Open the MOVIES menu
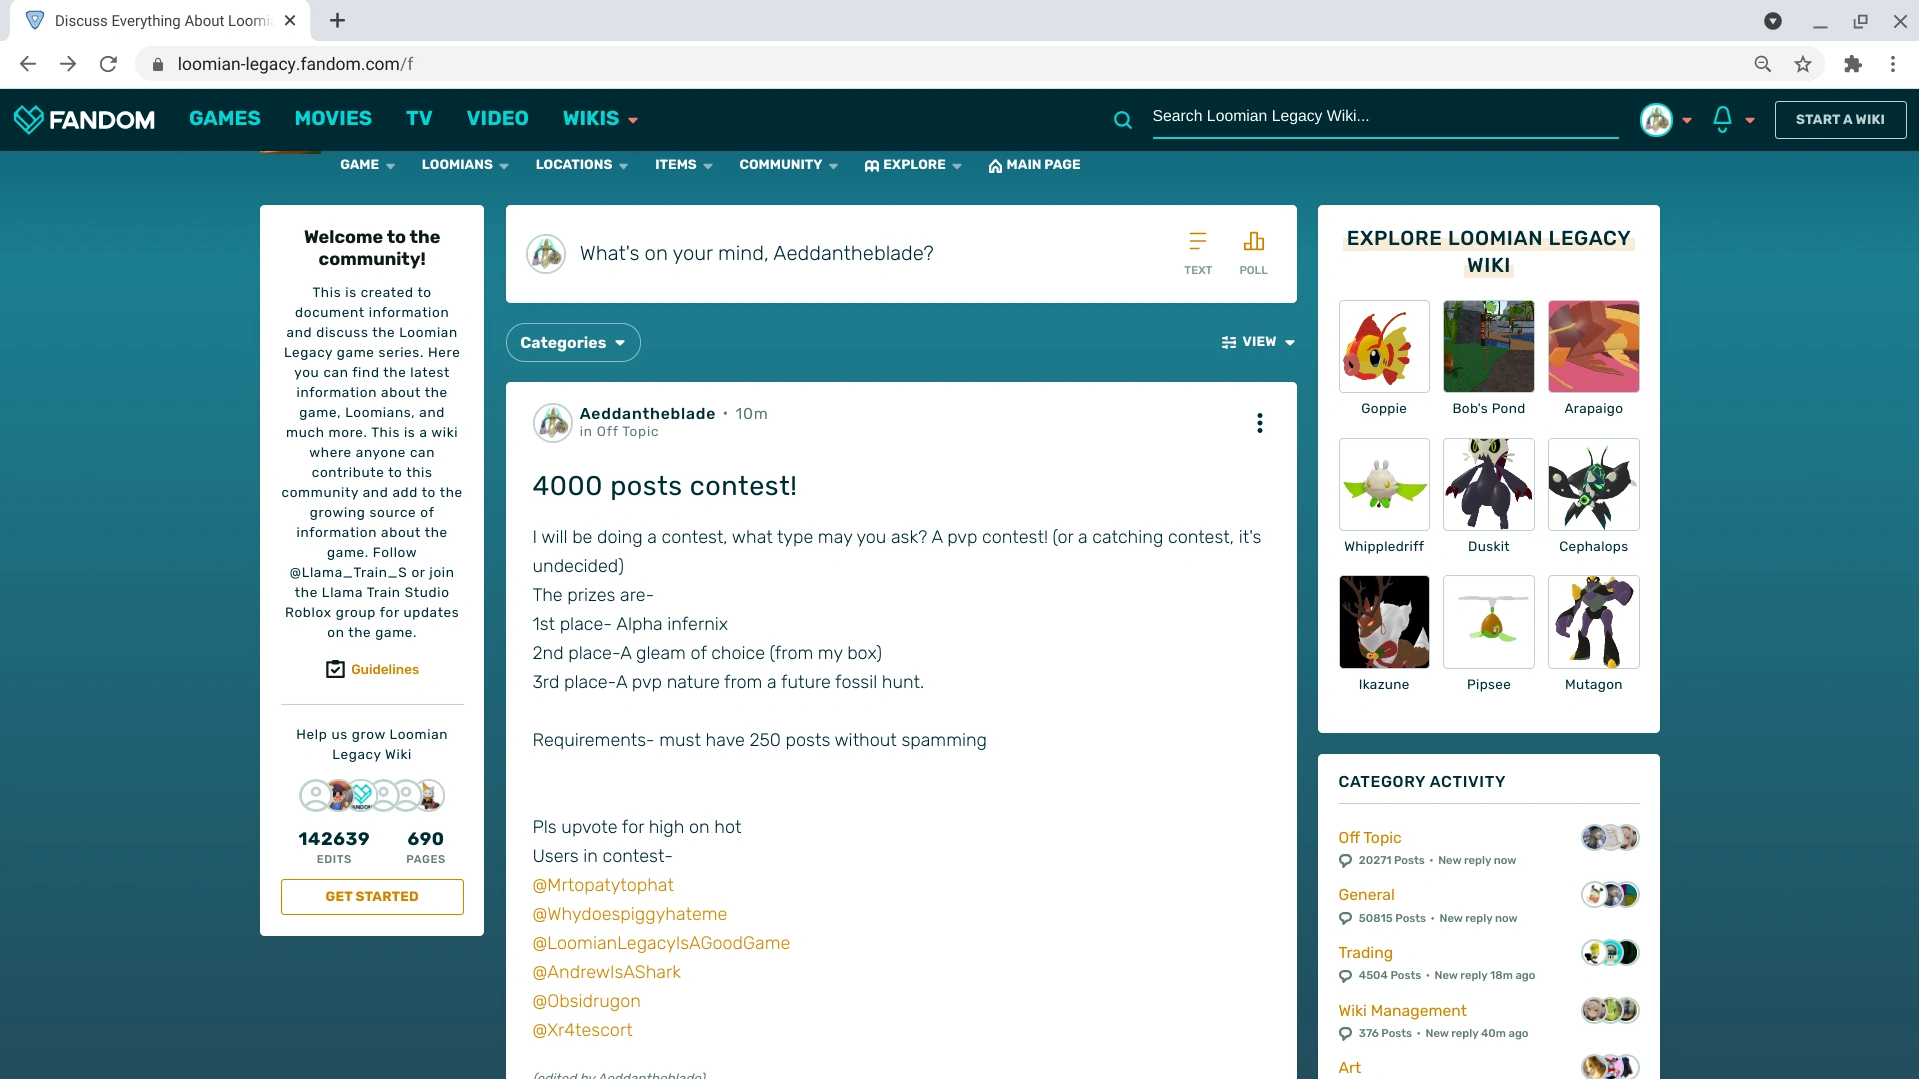The width and height of the screenshot is (1919, 1079). (332, 118)
